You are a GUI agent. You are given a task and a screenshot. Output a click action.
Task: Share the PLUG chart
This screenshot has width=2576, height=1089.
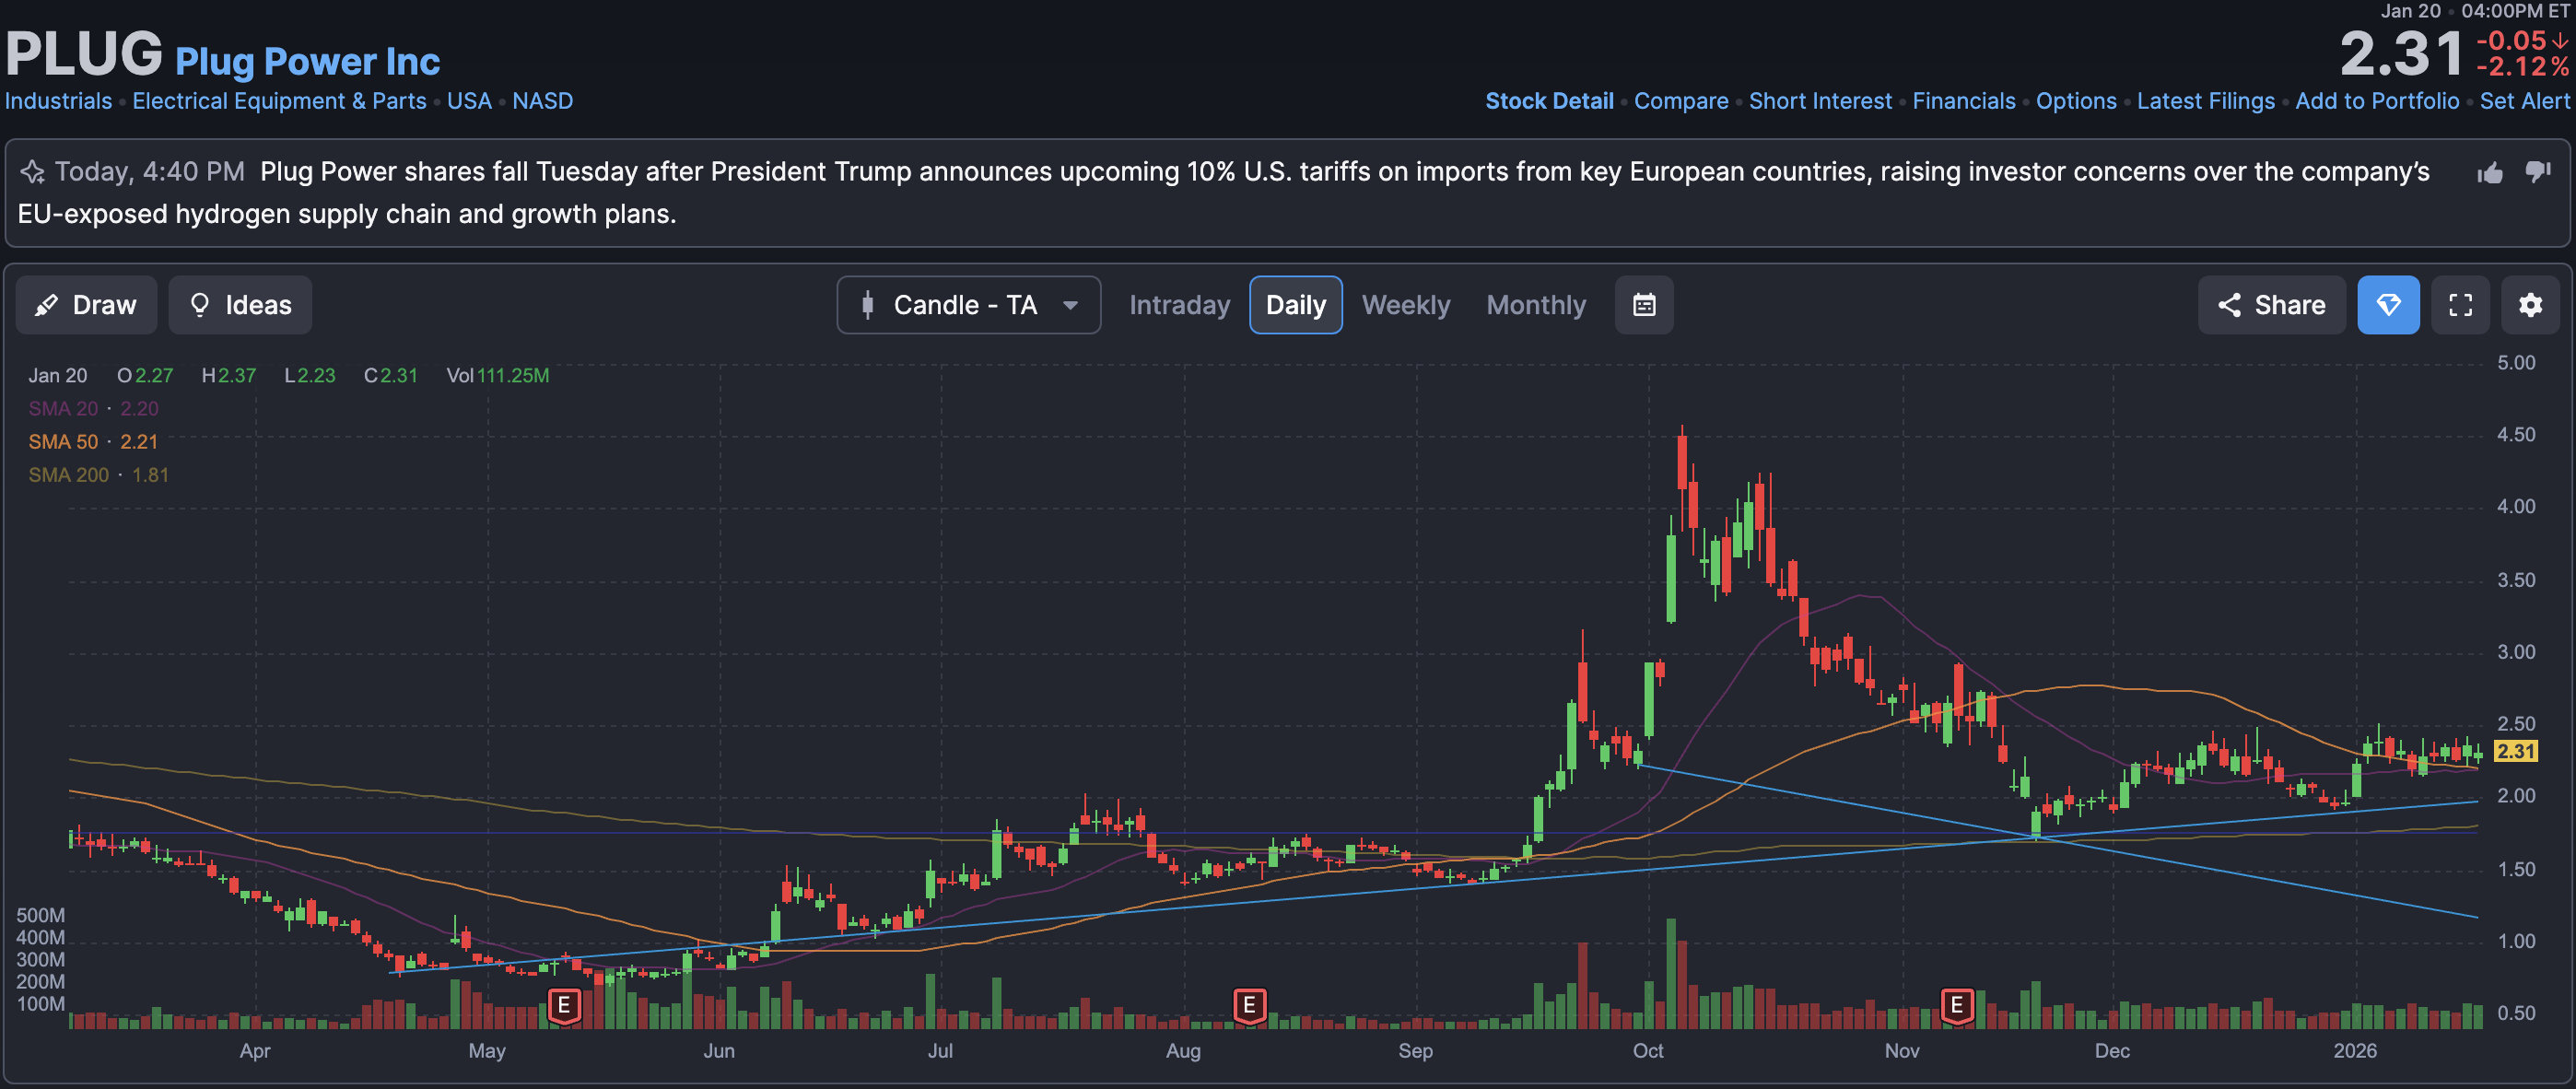pos(2270,305)
